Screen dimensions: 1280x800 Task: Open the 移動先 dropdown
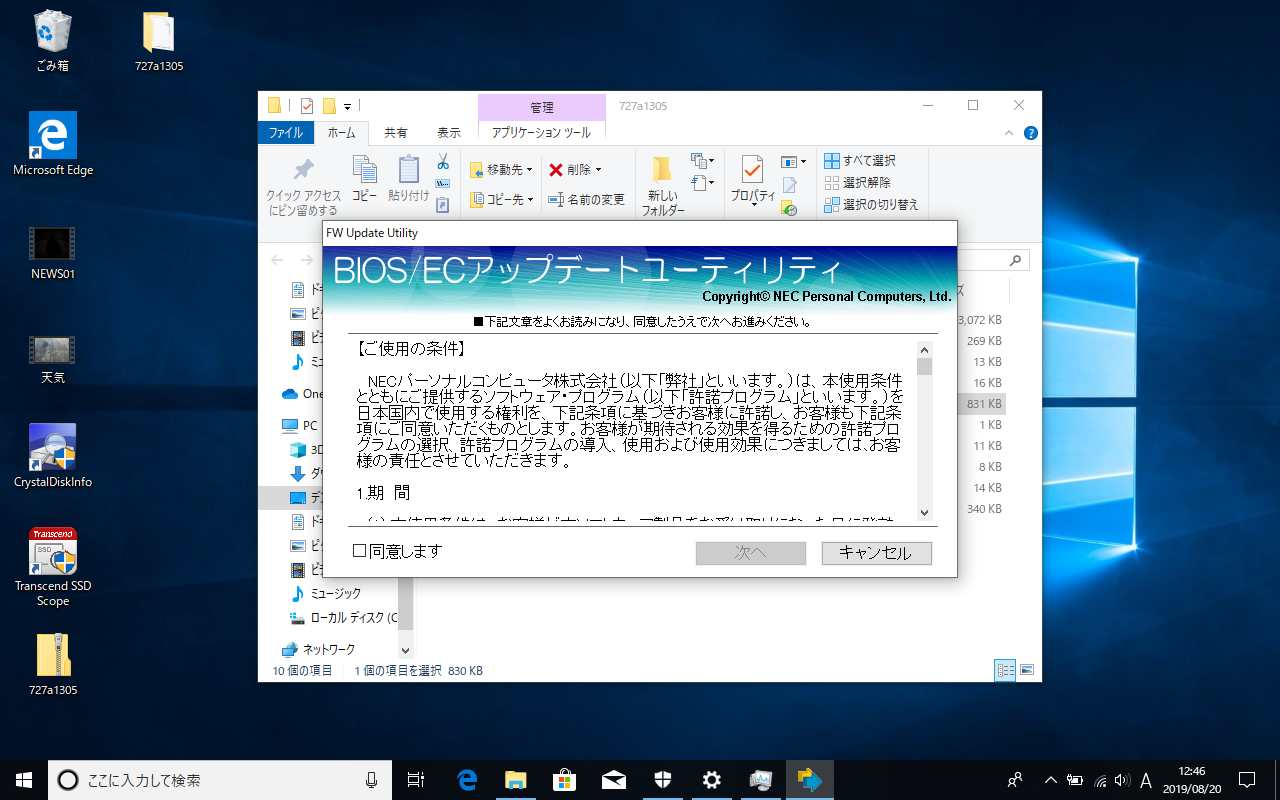[x=501, y=170]
